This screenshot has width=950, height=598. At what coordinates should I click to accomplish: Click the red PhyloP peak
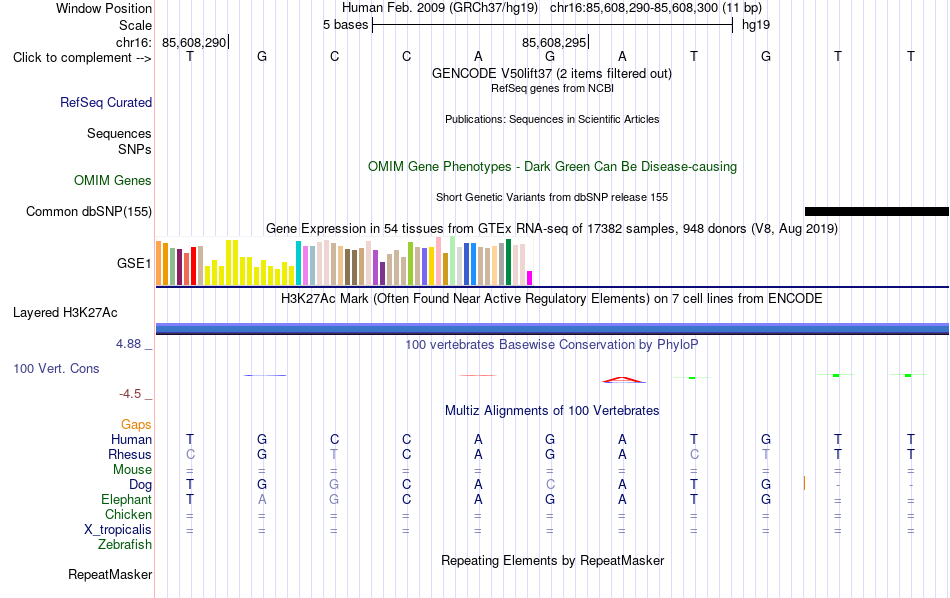point(623,380)
